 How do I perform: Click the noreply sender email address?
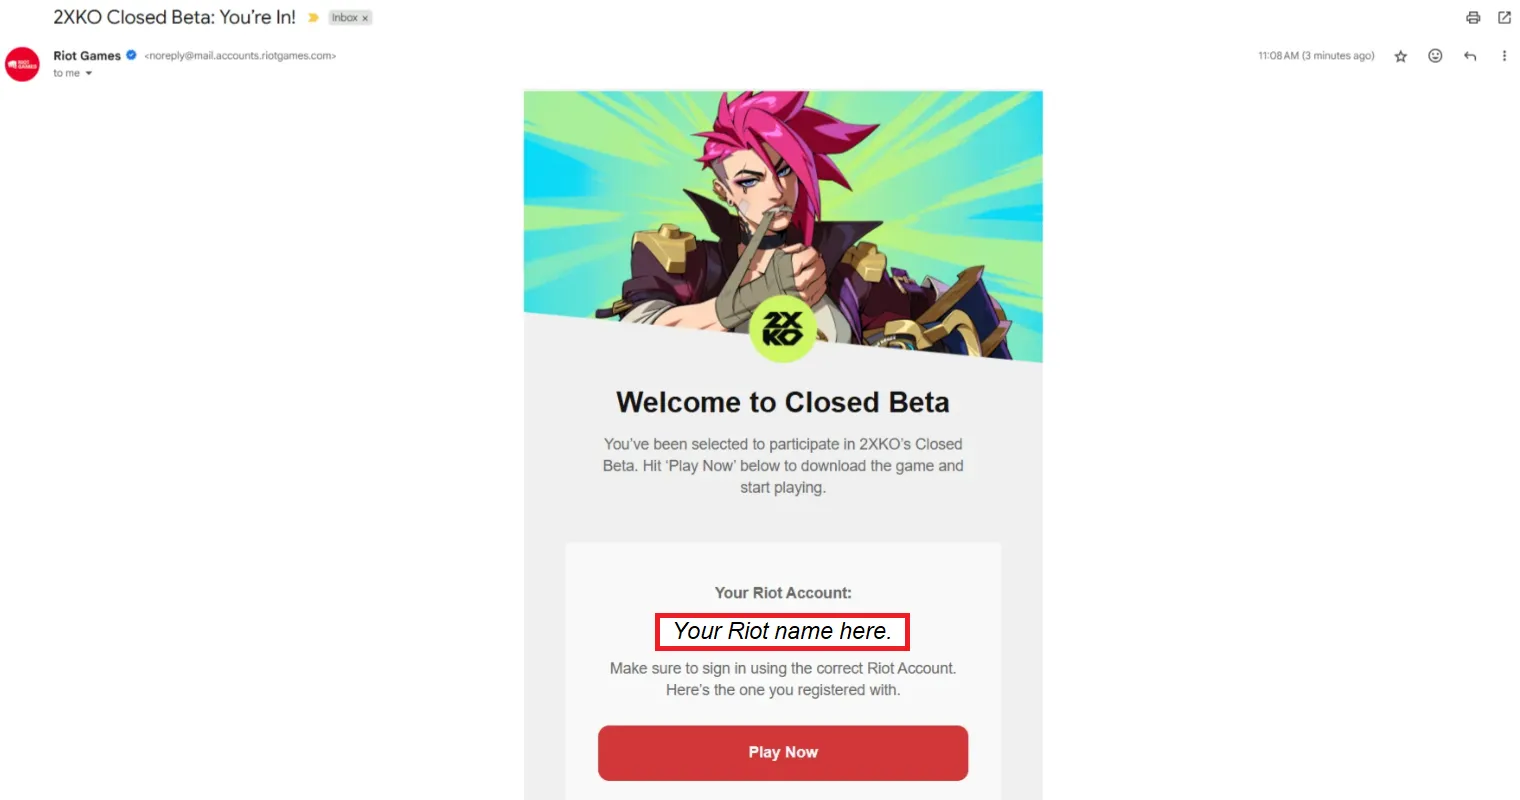pos(240,56)
